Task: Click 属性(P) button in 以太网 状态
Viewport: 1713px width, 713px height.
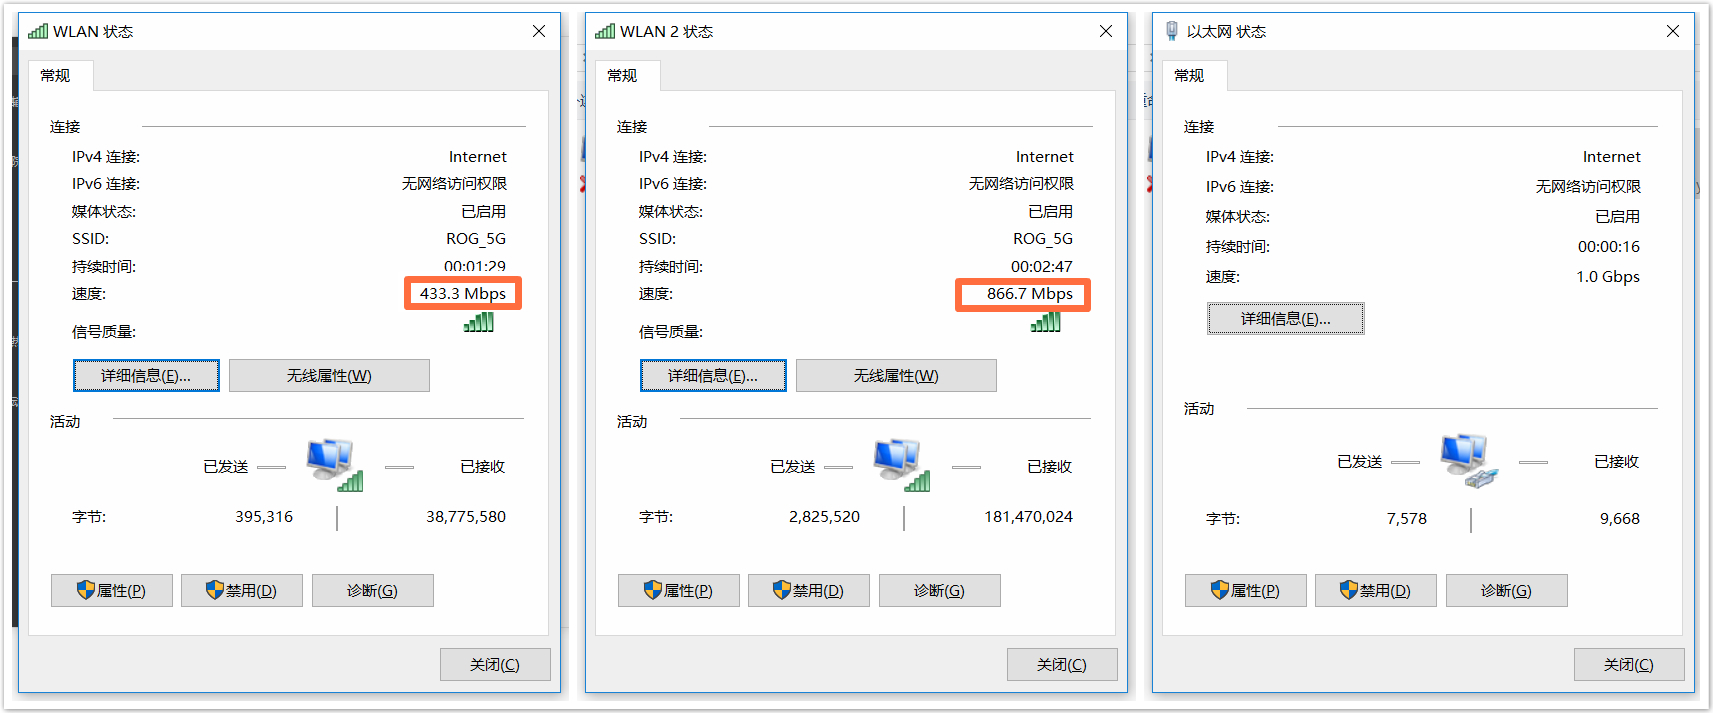Action: [1246, 591]
